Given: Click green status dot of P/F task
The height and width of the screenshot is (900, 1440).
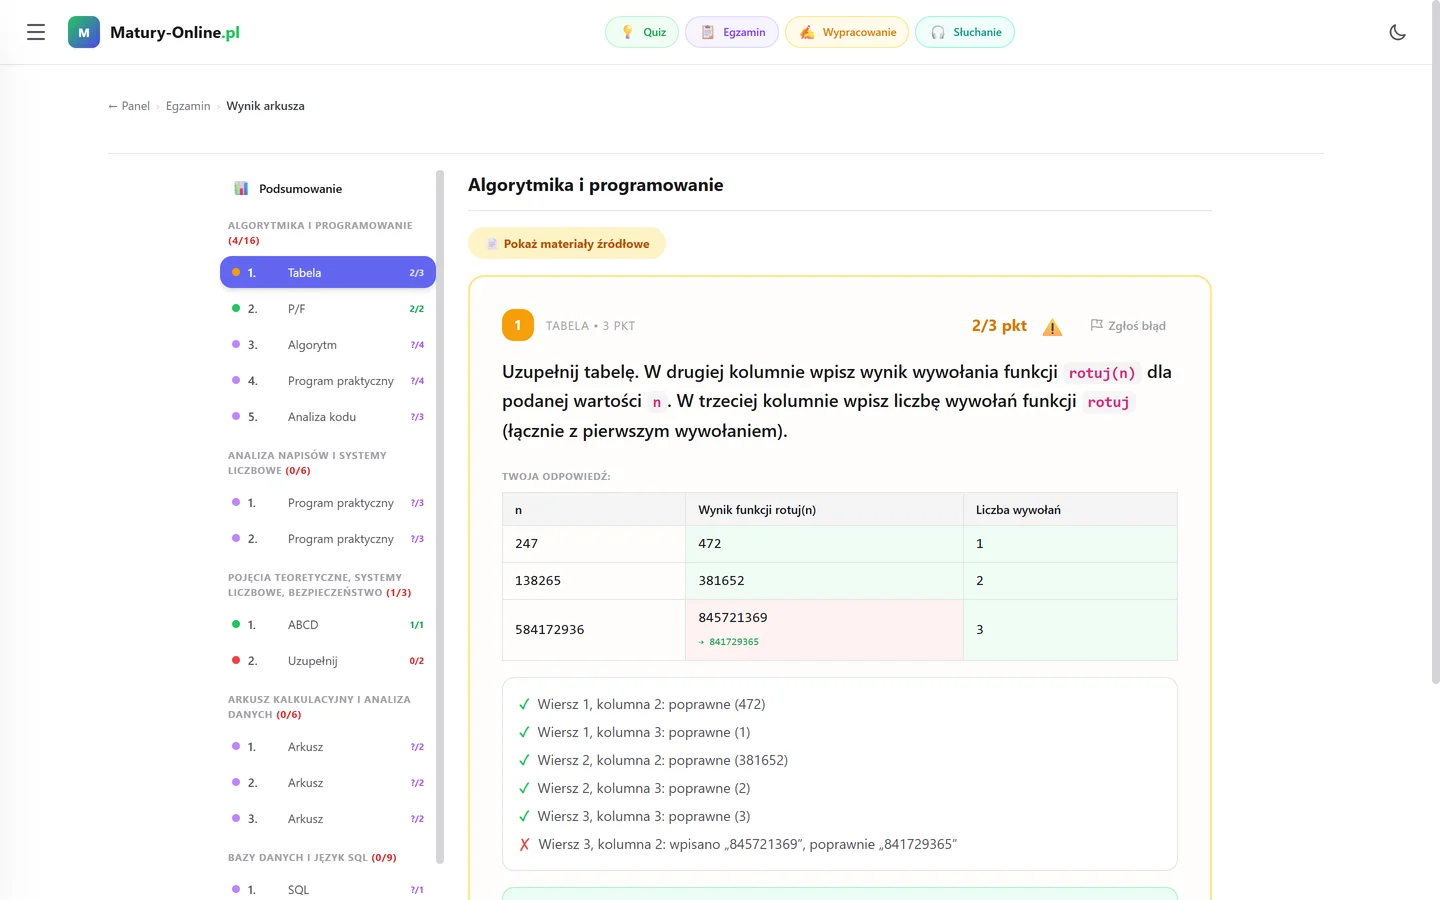Looking at the screenshot, I should coord(236,308).
